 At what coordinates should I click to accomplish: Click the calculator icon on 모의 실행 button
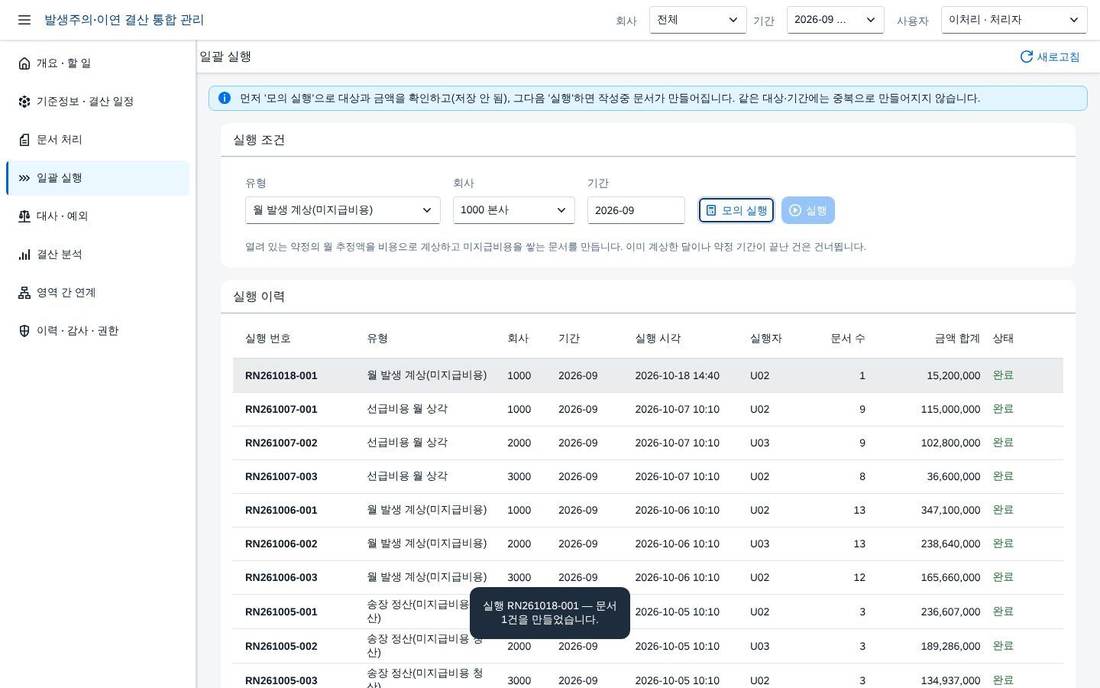click(711, 210)
